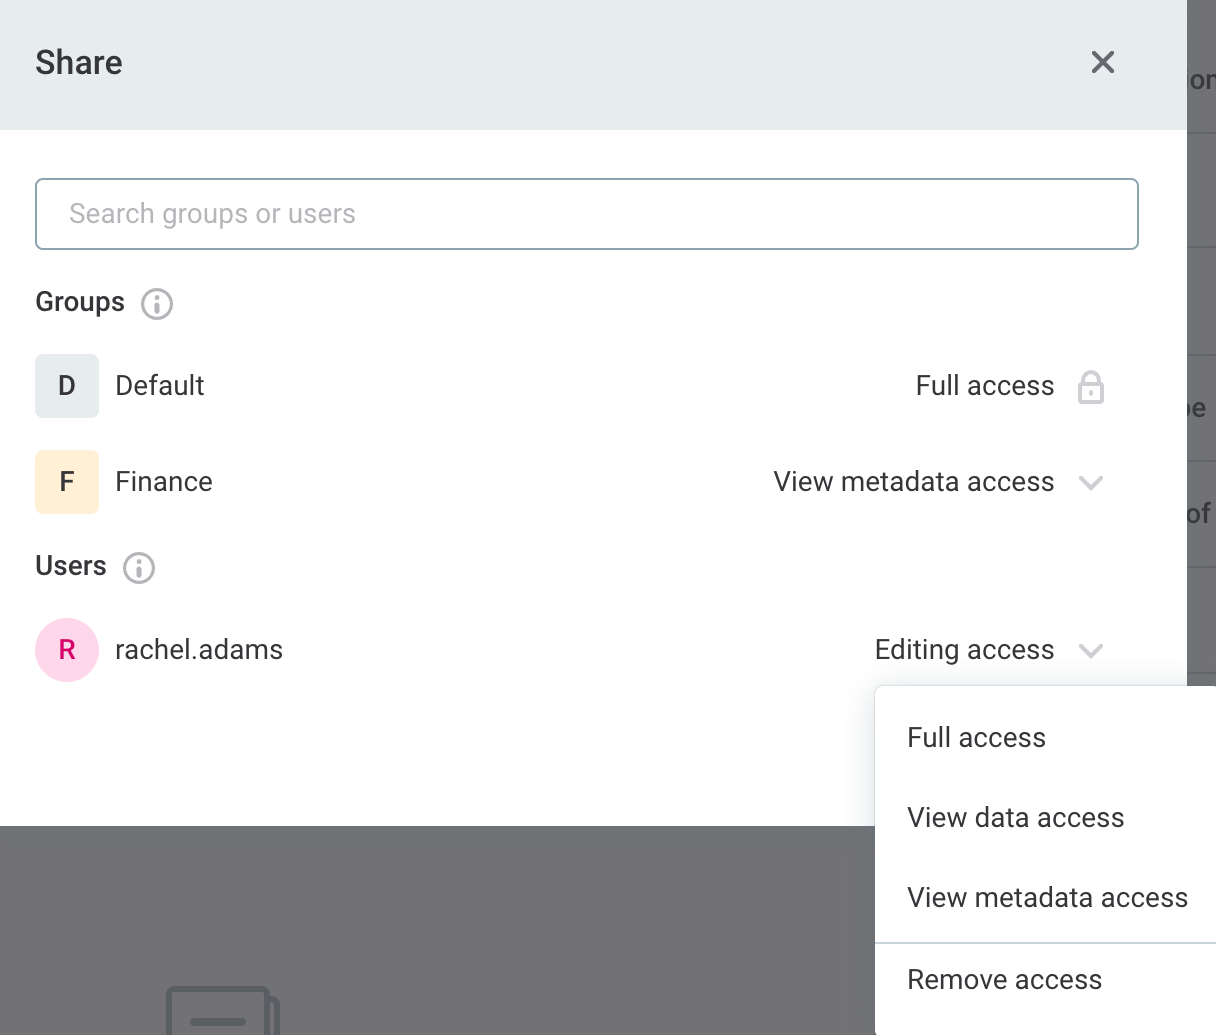Select the Finance group name
The height and width of the screenshot is (1035, 1216).
(163, 482)
